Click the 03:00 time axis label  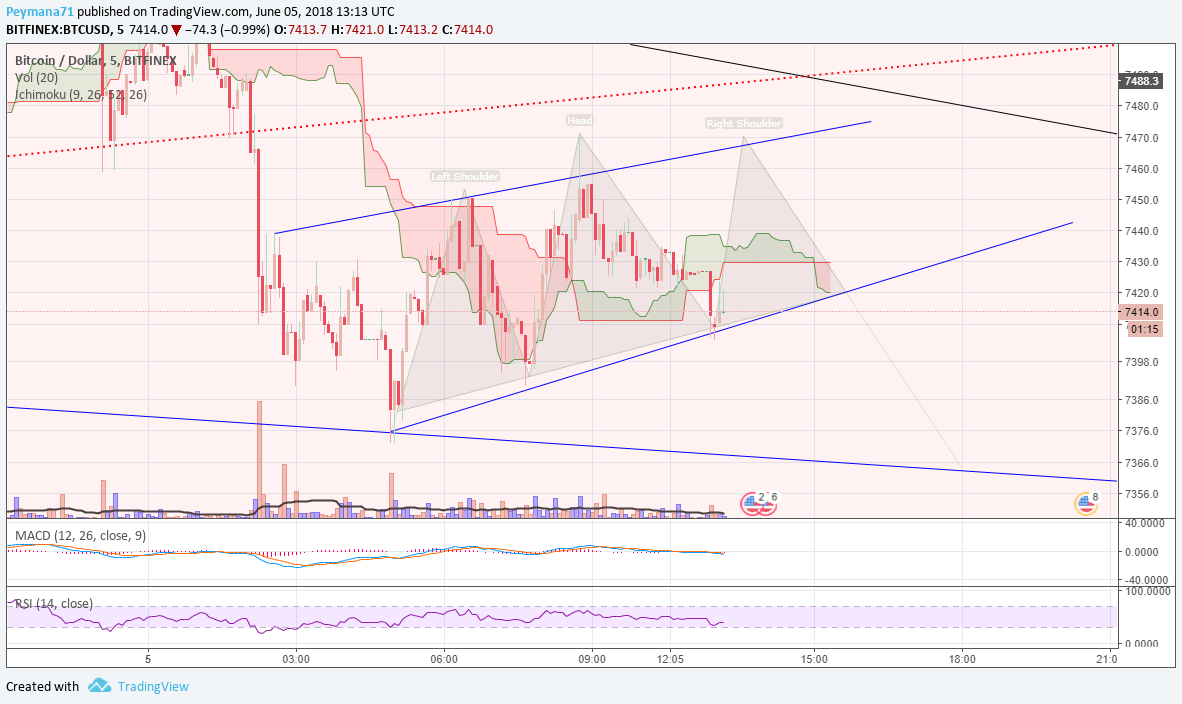[x=296, y=660]
